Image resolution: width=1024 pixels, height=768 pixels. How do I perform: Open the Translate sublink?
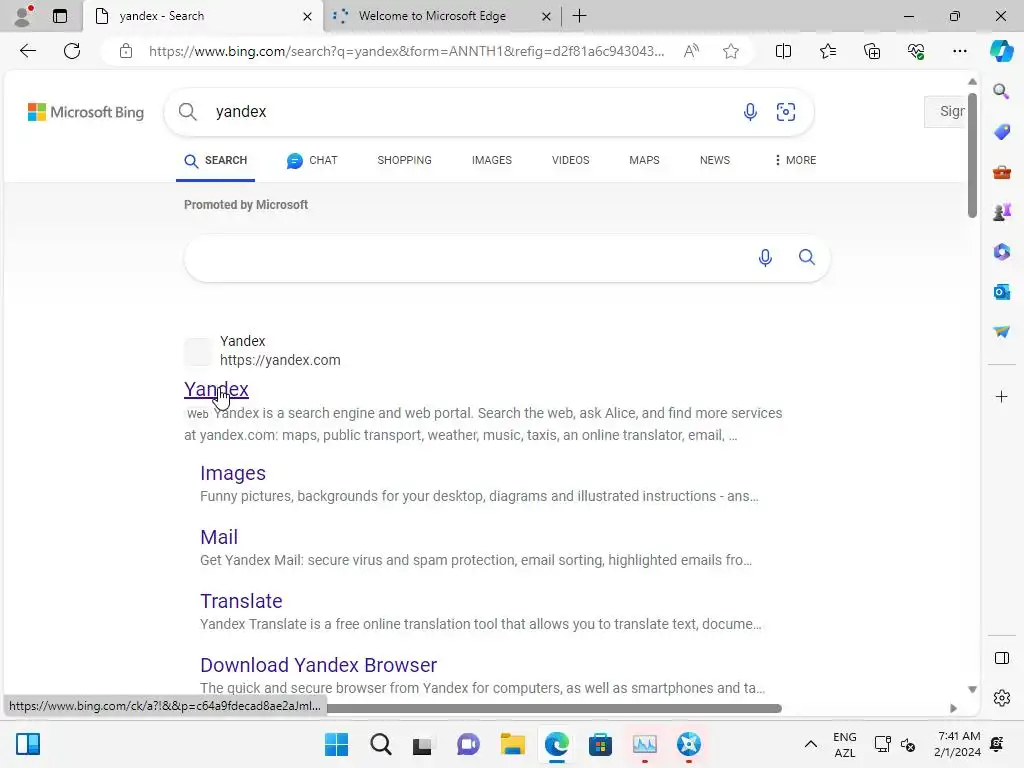(x=241, y=601)
